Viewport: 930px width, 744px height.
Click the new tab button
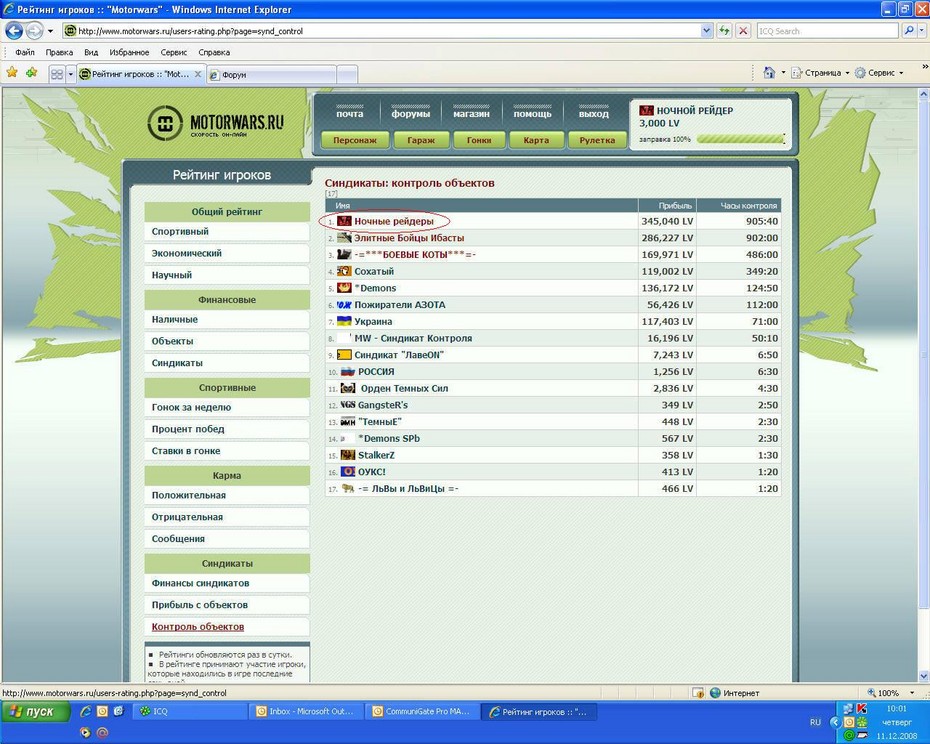[x=347, y=75]
